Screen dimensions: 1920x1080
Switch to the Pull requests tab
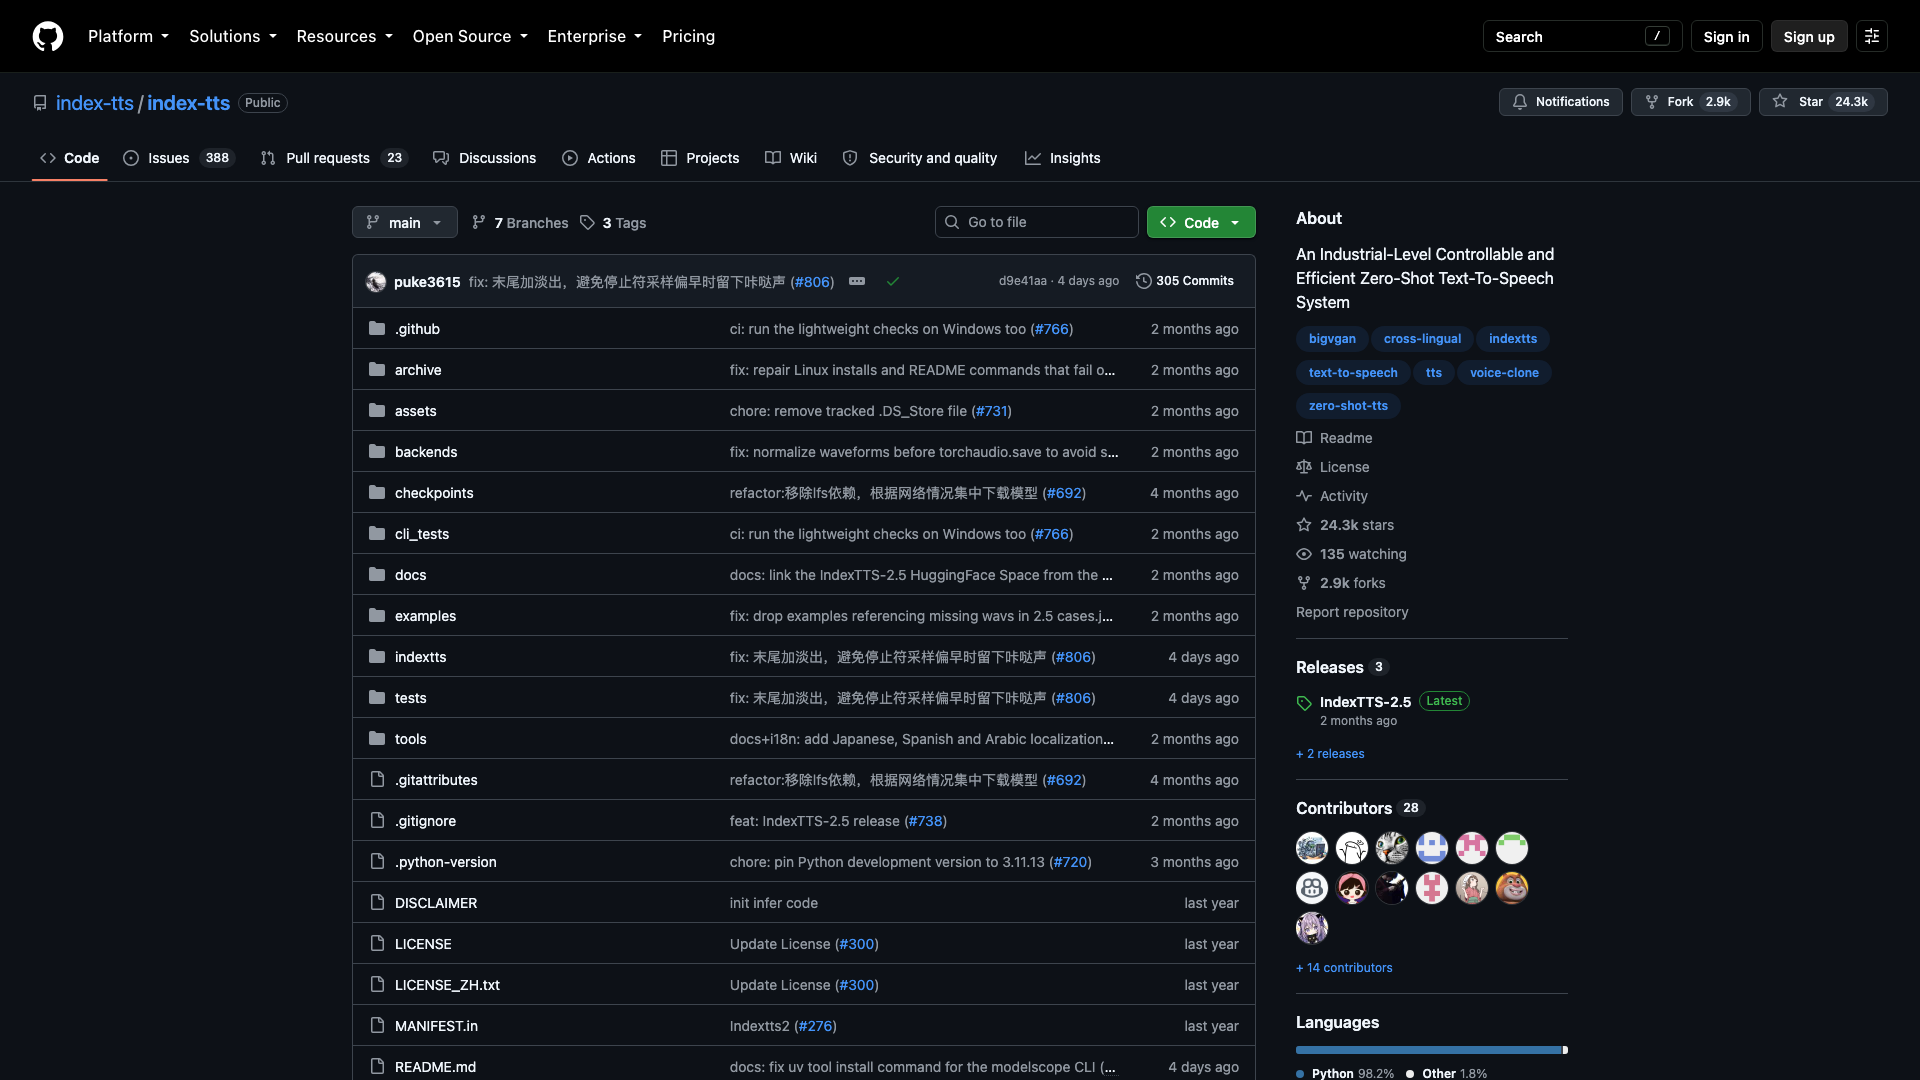334,158
